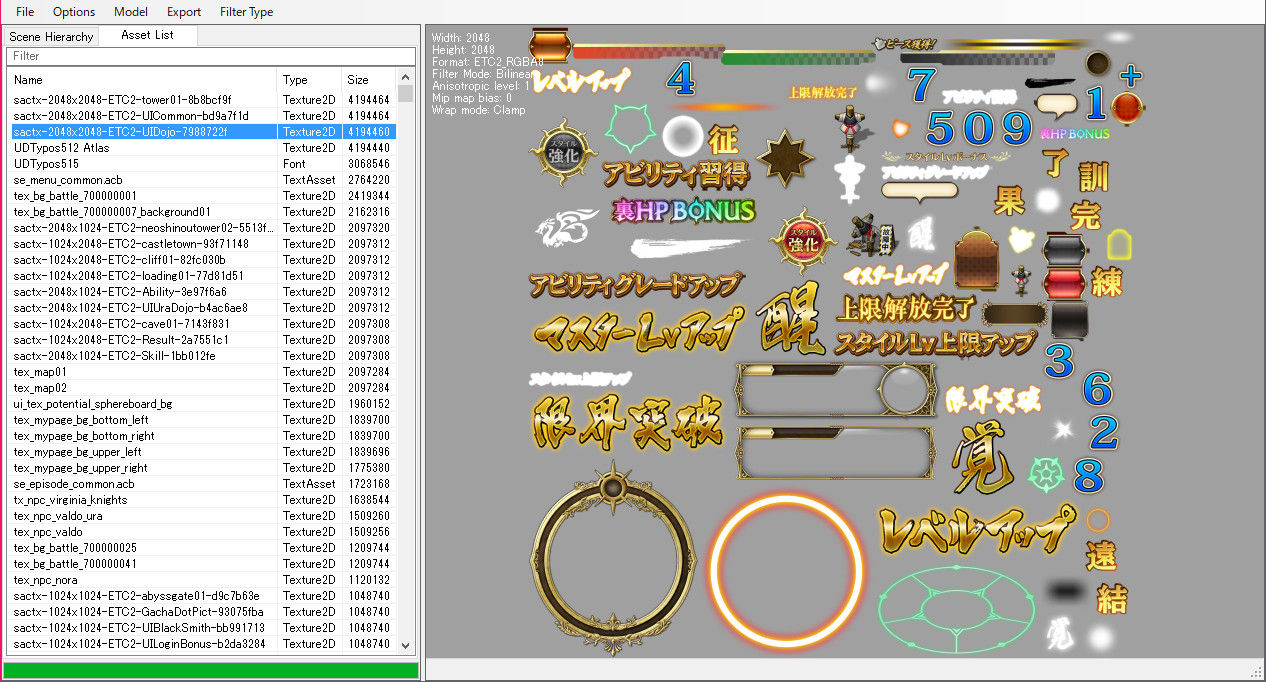Select tex_mypage_bg_upper_right texture
Viewport: 1266px width, 682px height.
(x=203, y=468)
